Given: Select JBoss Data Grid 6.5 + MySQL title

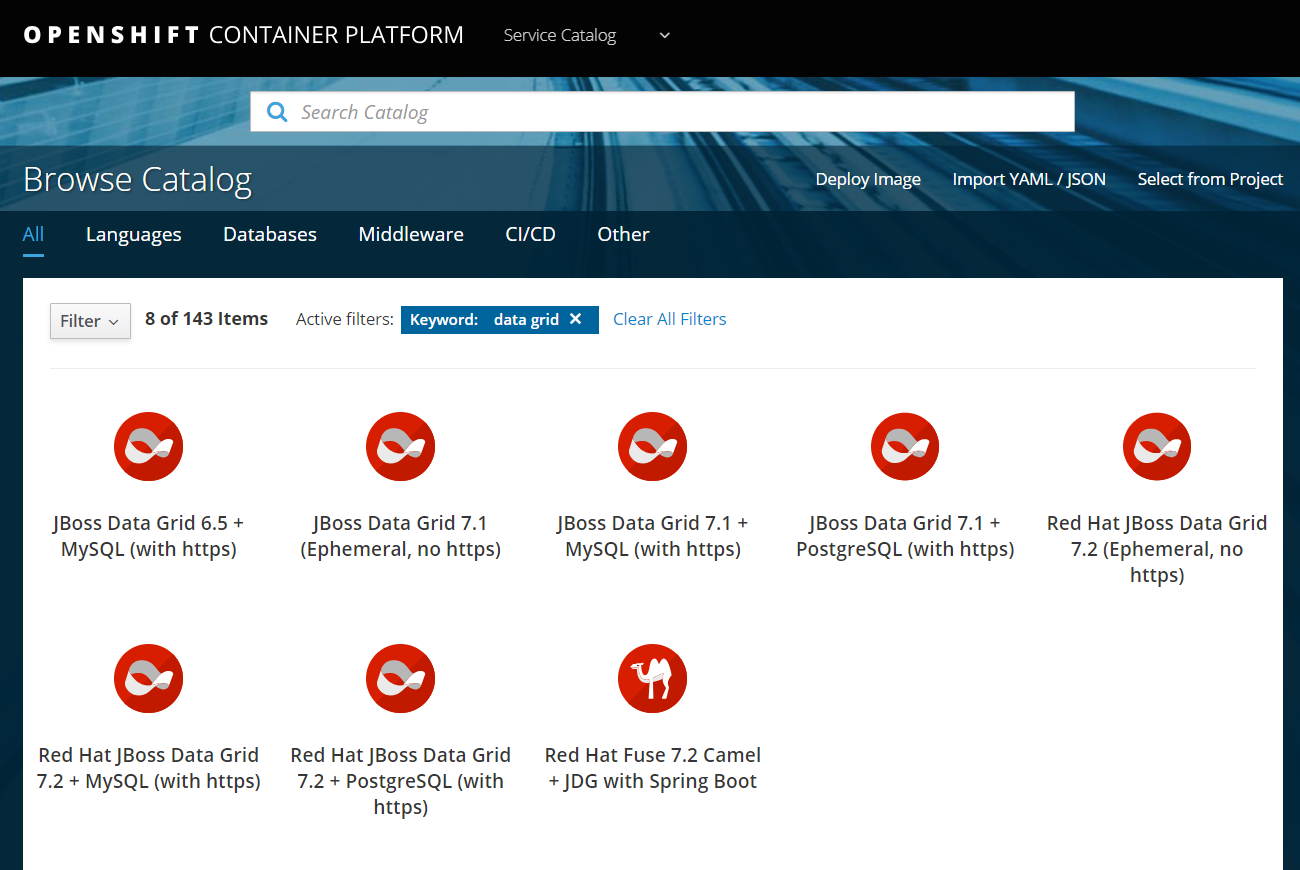Looking at the screenshot, I should pos(149,536).
